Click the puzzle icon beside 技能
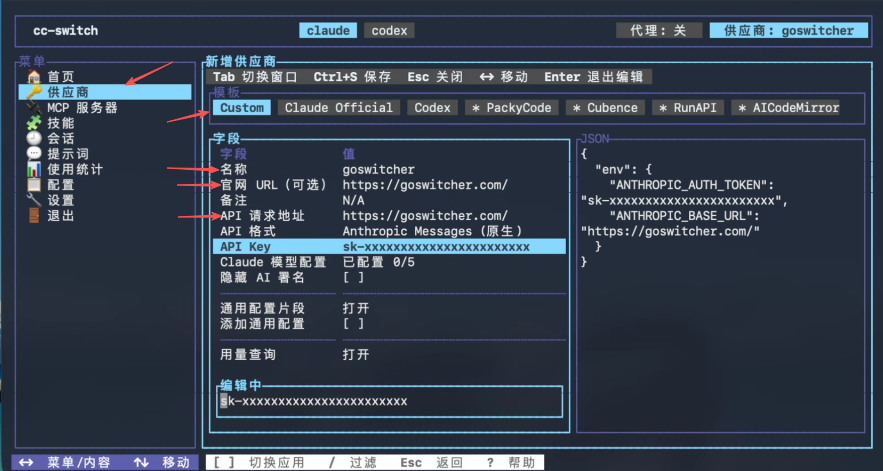 tap(34, 123)
